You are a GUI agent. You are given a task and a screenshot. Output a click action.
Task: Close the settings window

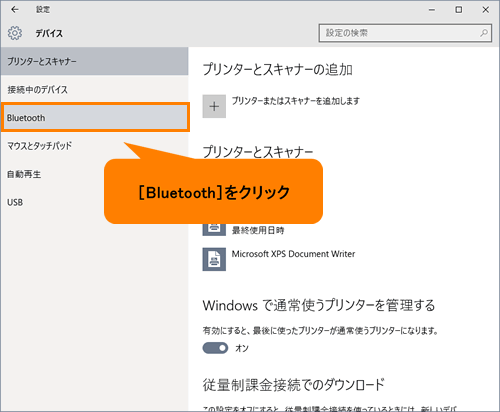(486, 10)
